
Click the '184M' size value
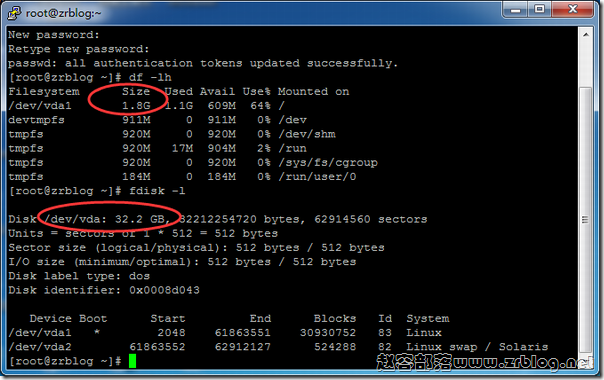(x=136, y=177)
